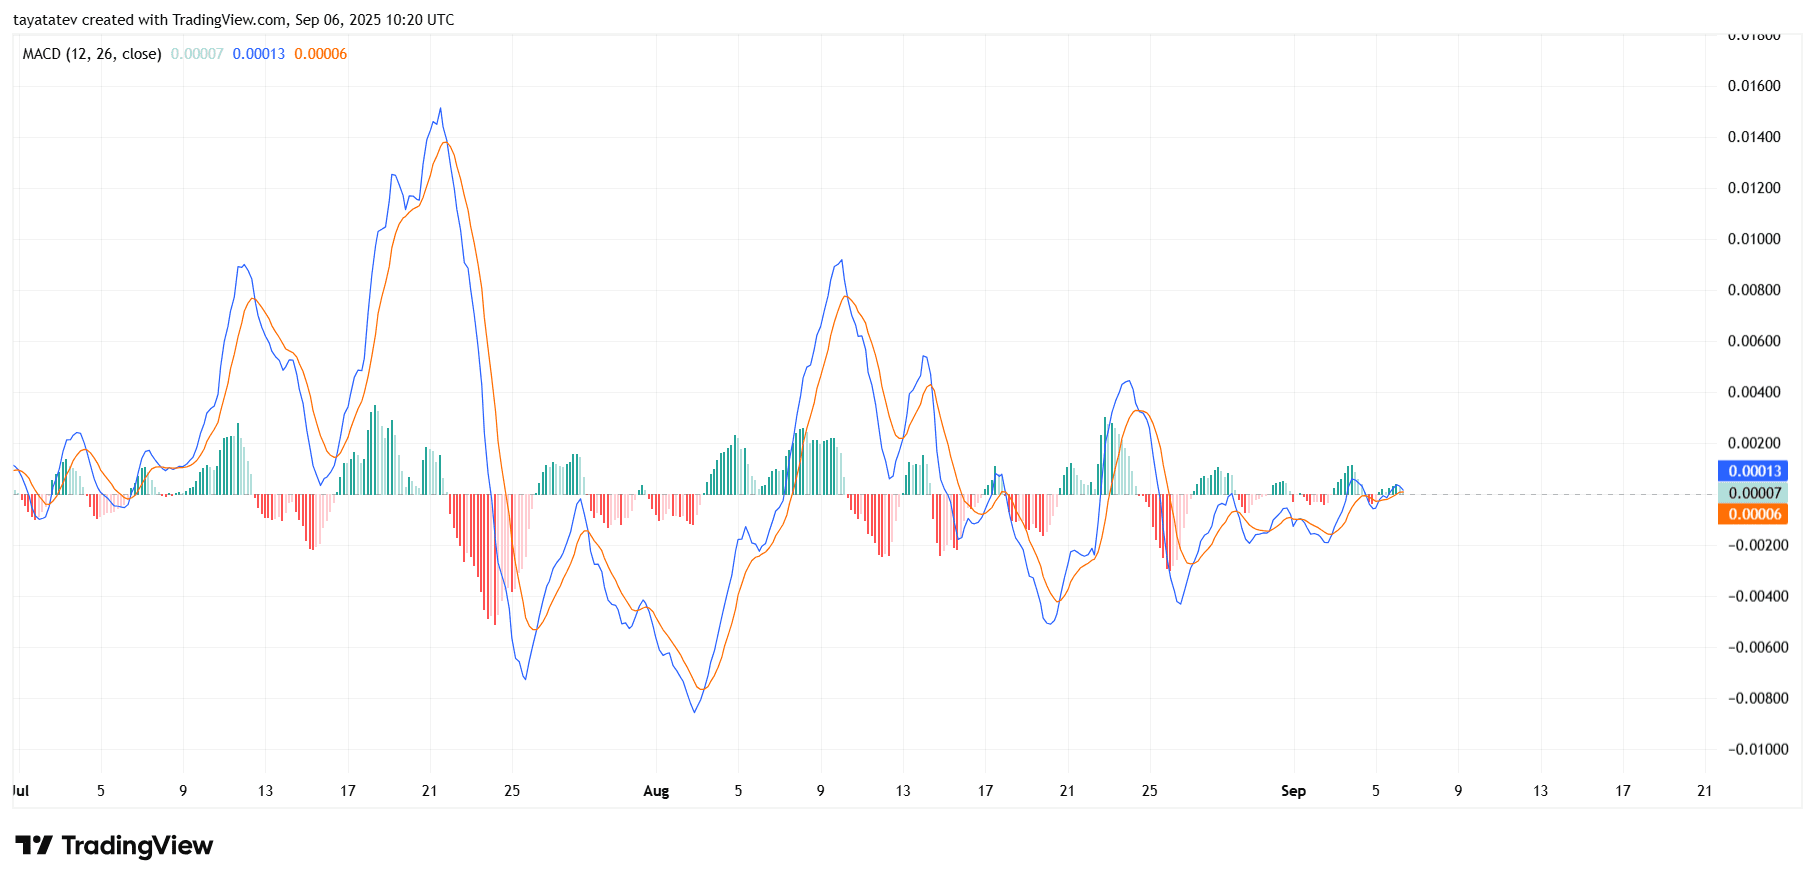Click the 0.01000 level on price scale

click(x=1753, y=239)
